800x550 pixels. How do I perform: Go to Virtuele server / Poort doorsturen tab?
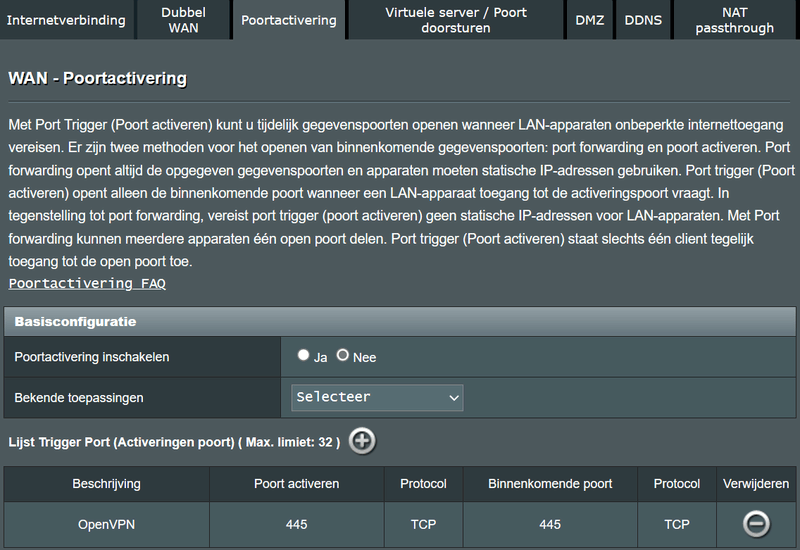click(456, 20)
